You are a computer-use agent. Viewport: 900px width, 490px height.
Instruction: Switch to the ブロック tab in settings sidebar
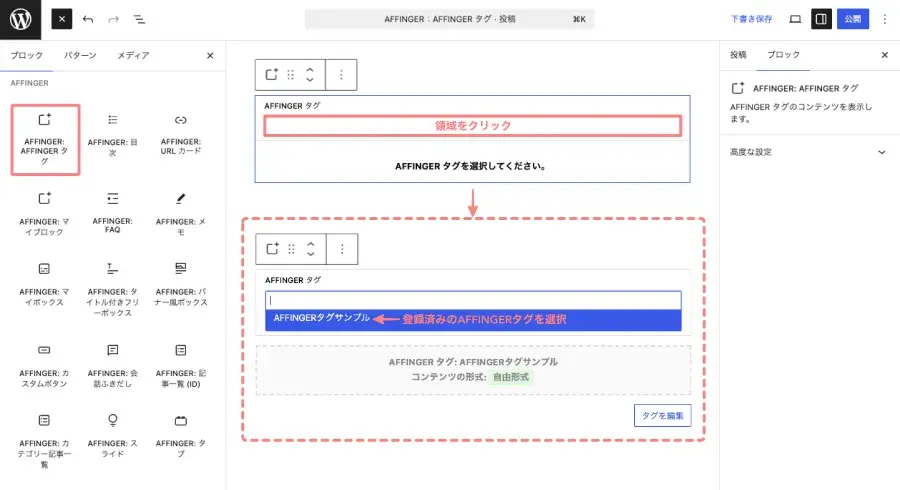[783, 55]
